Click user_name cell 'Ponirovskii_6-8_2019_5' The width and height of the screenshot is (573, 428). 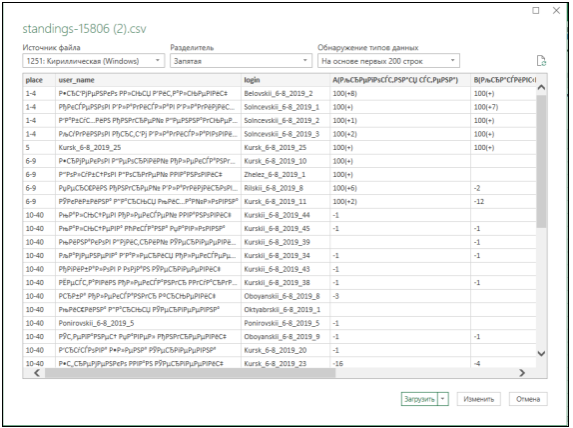pyautogui.click(x=148, y=323)
